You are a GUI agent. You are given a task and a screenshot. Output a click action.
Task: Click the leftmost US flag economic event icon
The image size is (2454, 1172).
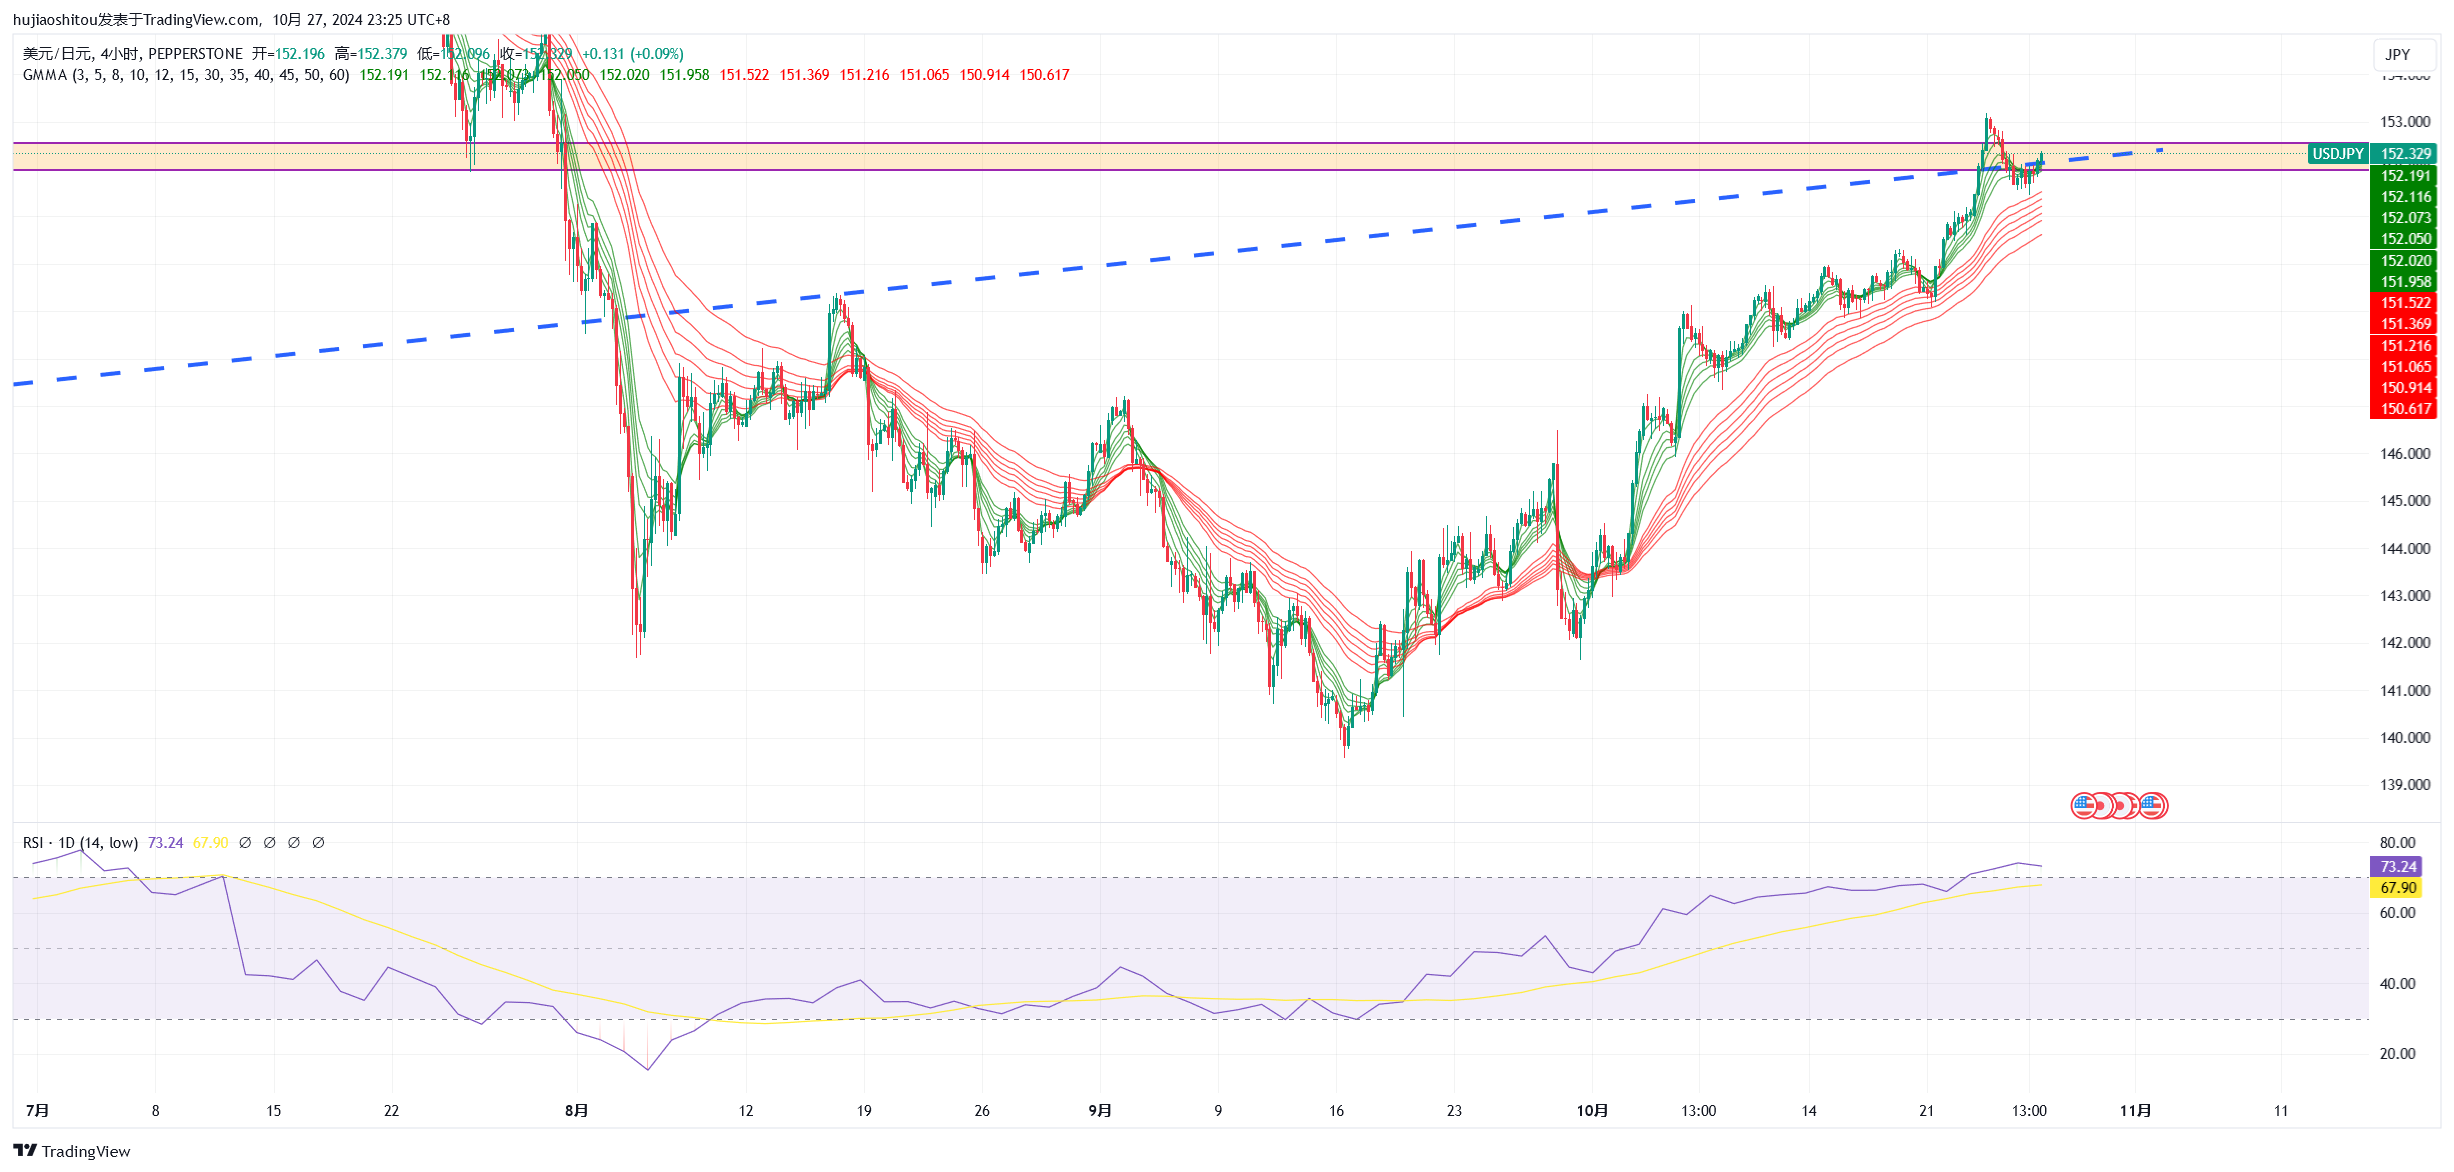coord(2083,805)
